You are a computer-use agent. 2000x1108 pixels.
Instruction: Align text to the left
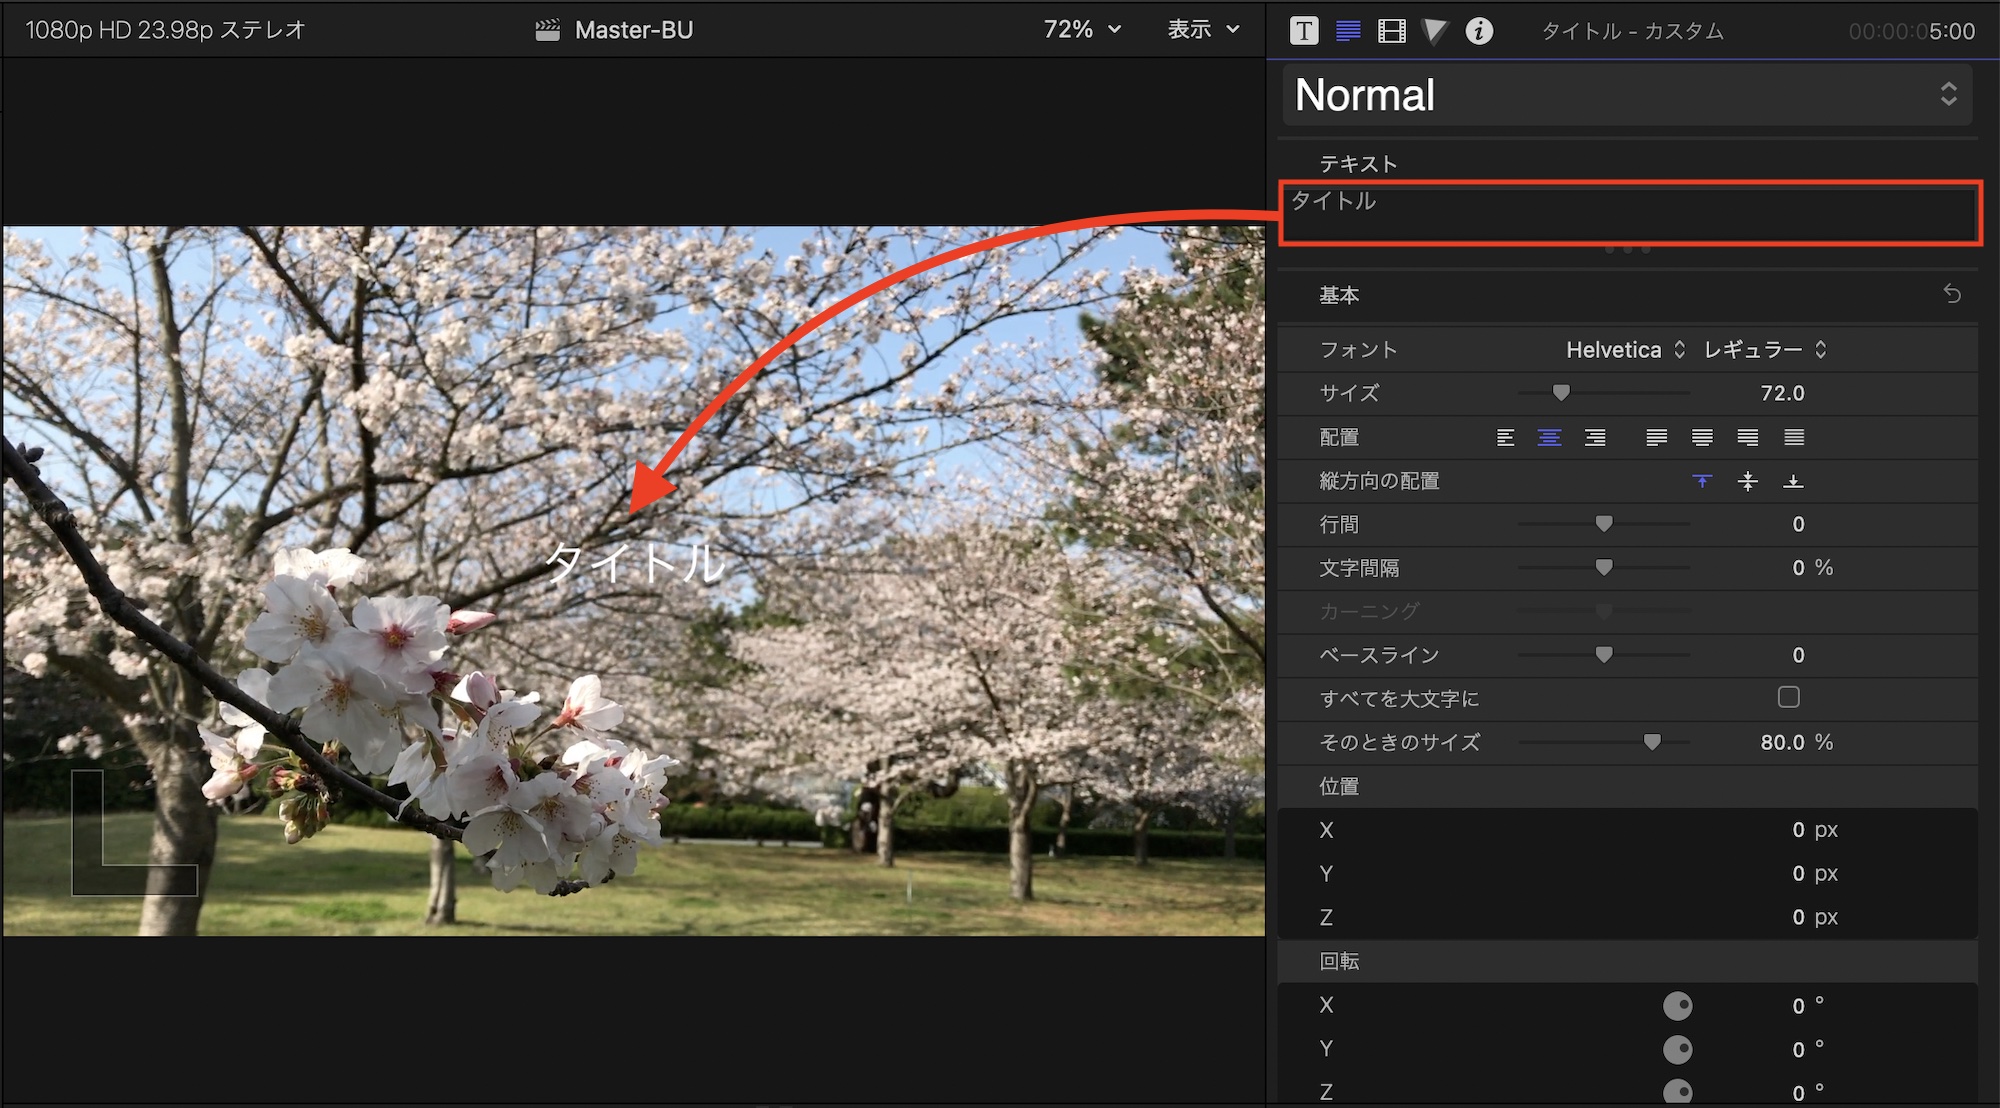pos(1505,437)
